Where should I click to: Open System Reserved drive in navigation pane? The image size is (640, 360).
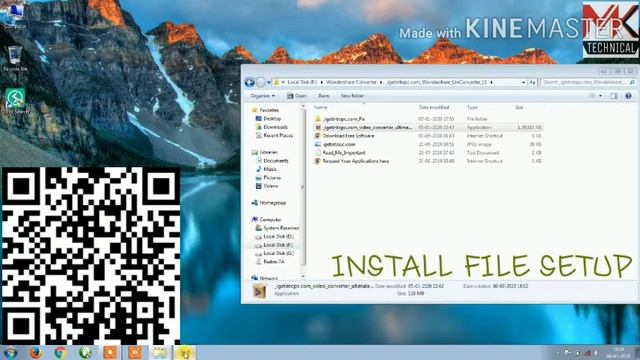click(281, 228)
